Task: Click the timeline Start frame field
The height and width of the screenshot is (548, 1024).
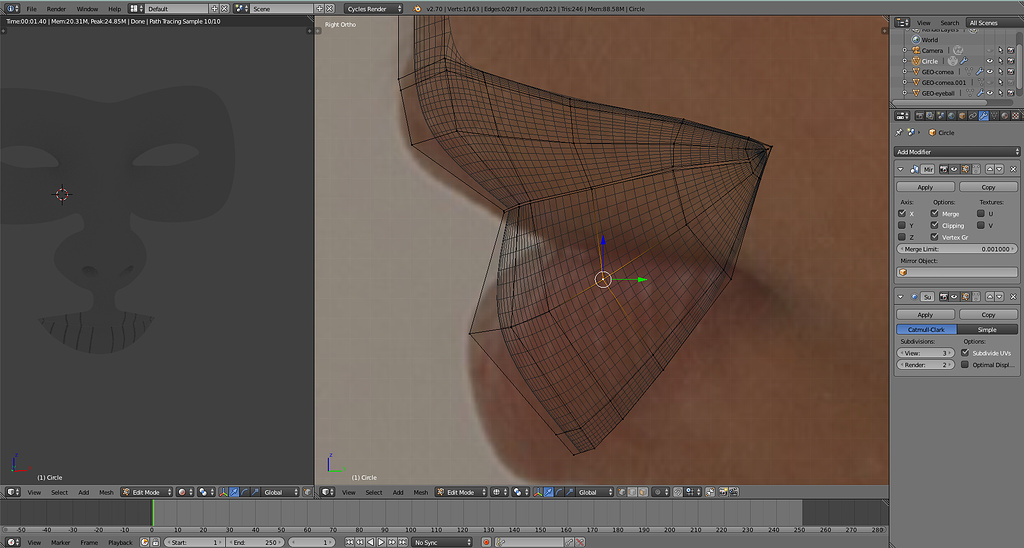Action: point(194,542)
